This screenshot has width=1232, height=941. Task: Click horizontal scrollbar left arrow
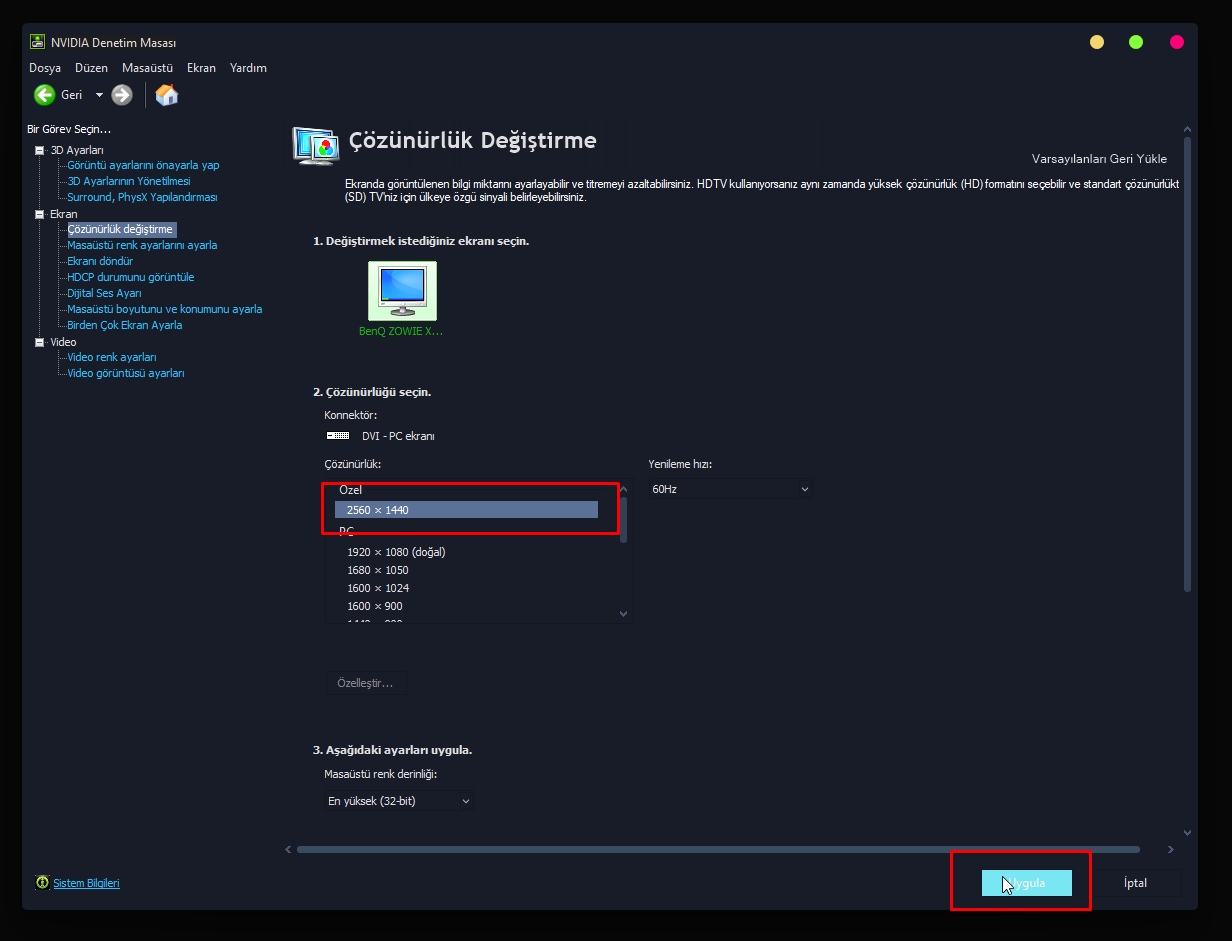coord(289,850)
